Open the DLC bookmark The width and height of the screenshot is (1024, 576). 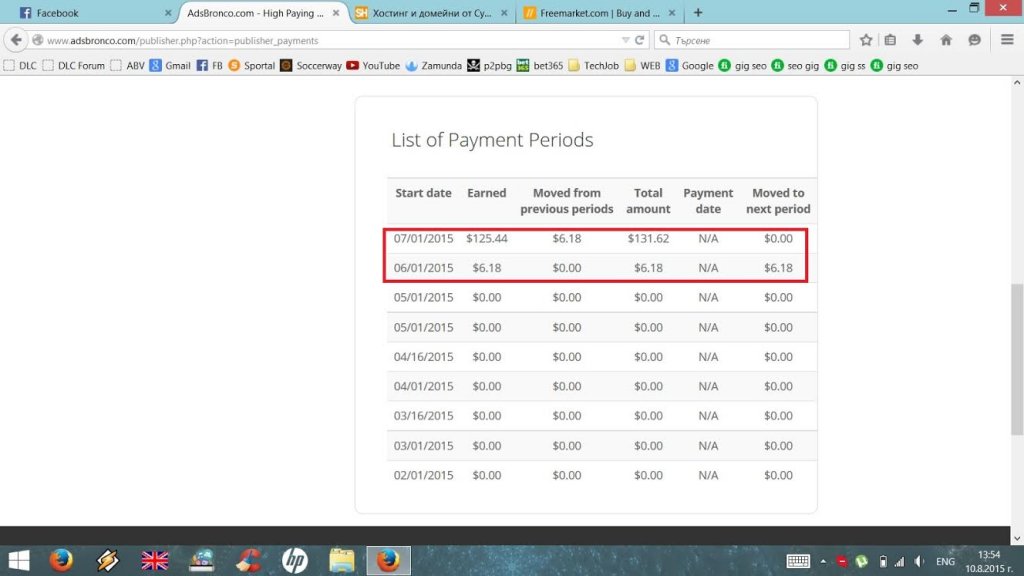[20, 65]
